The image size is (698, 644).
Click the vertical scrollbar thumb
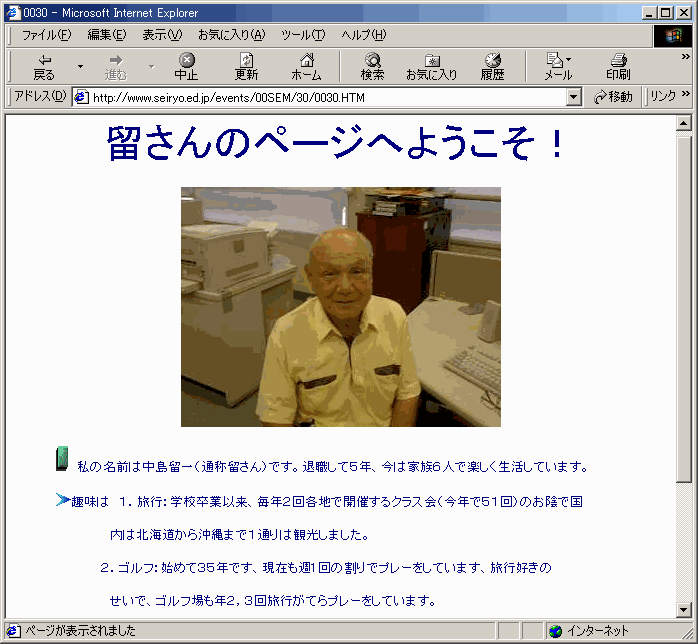(683, 309)
